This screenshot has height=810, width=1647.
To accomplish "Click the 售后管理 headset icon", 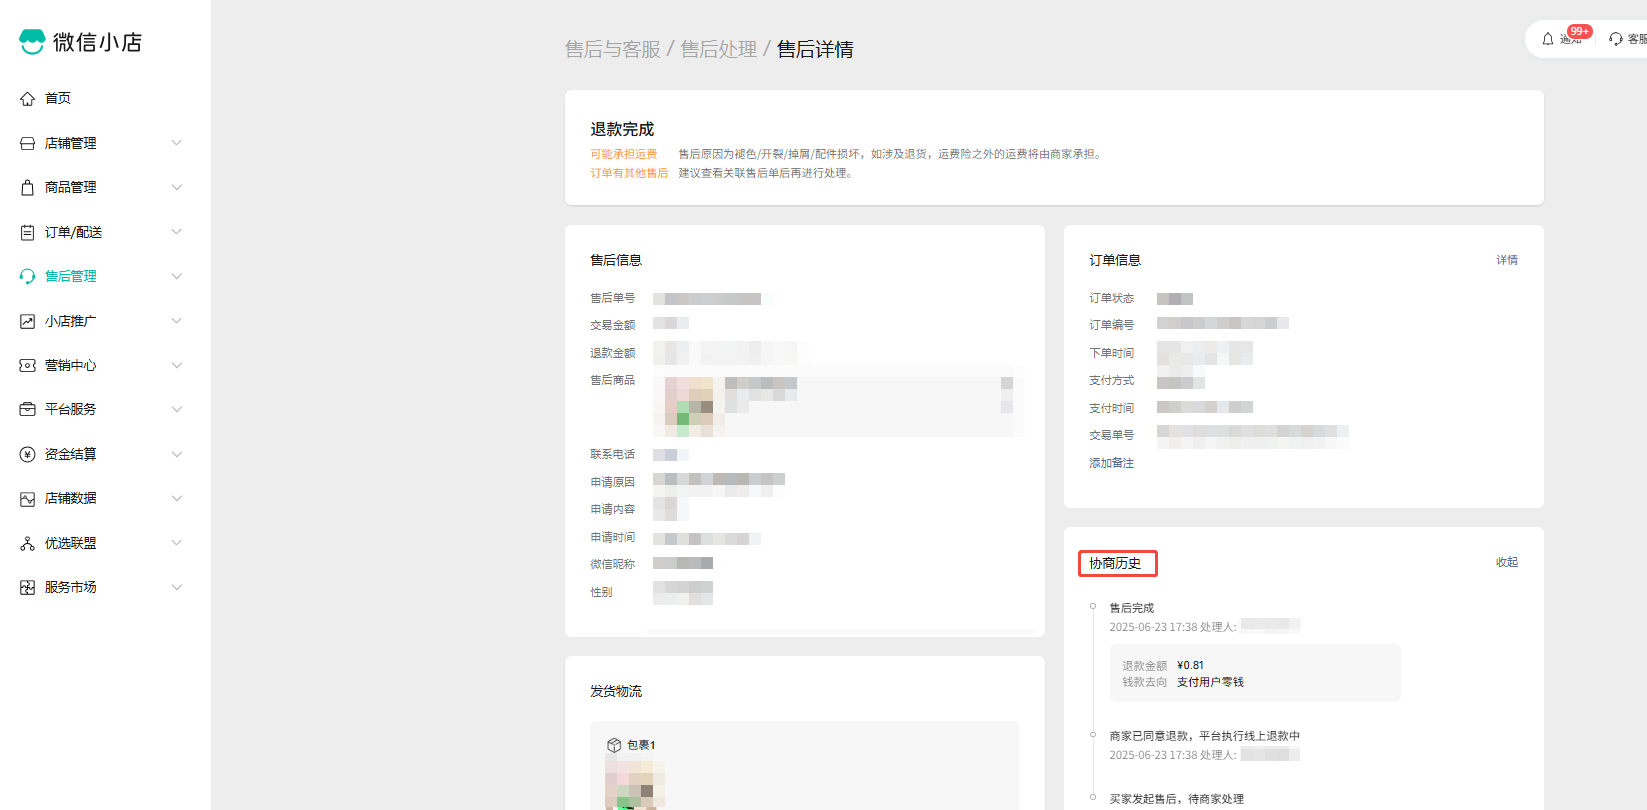I will click(27, 277).
